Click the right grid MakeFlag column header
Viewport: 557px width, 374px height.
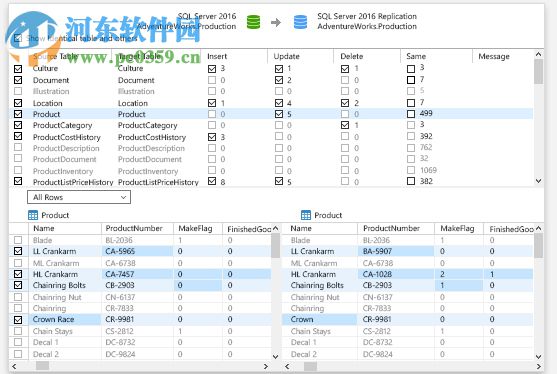[457, 228]
